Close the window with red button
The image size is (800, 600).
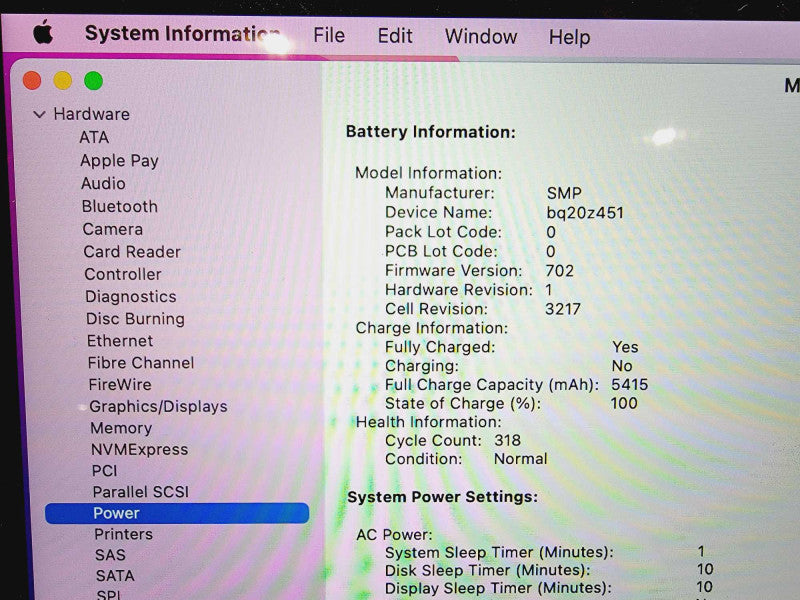(x=32, y=81)
